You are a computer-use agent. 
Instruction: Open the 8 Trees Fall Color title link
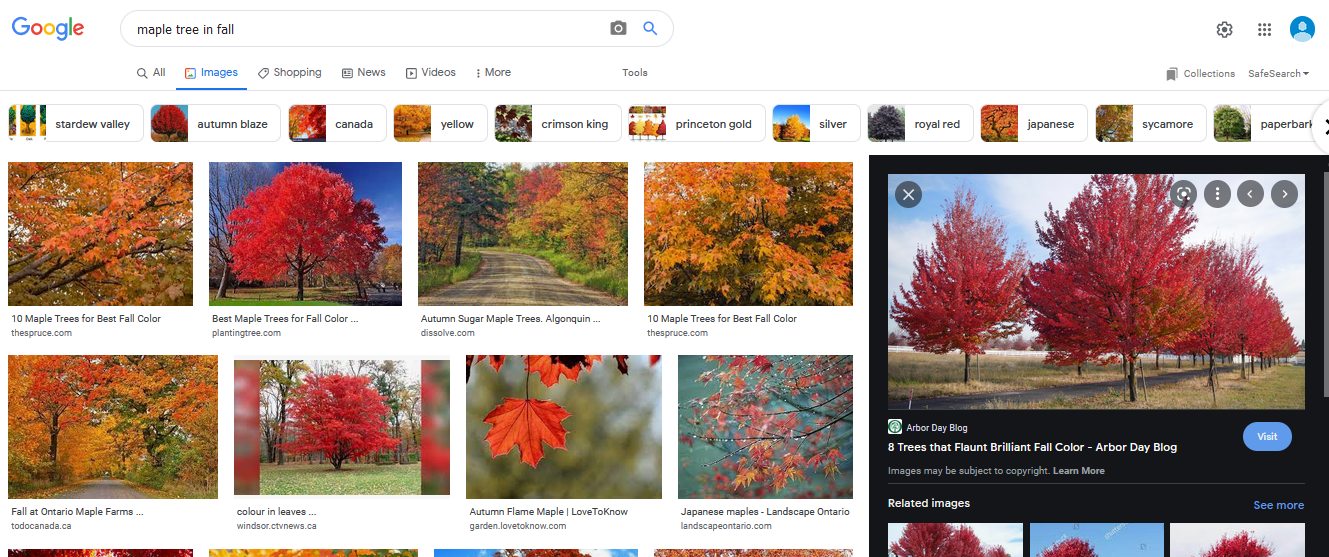click(x=1032, y=447)
